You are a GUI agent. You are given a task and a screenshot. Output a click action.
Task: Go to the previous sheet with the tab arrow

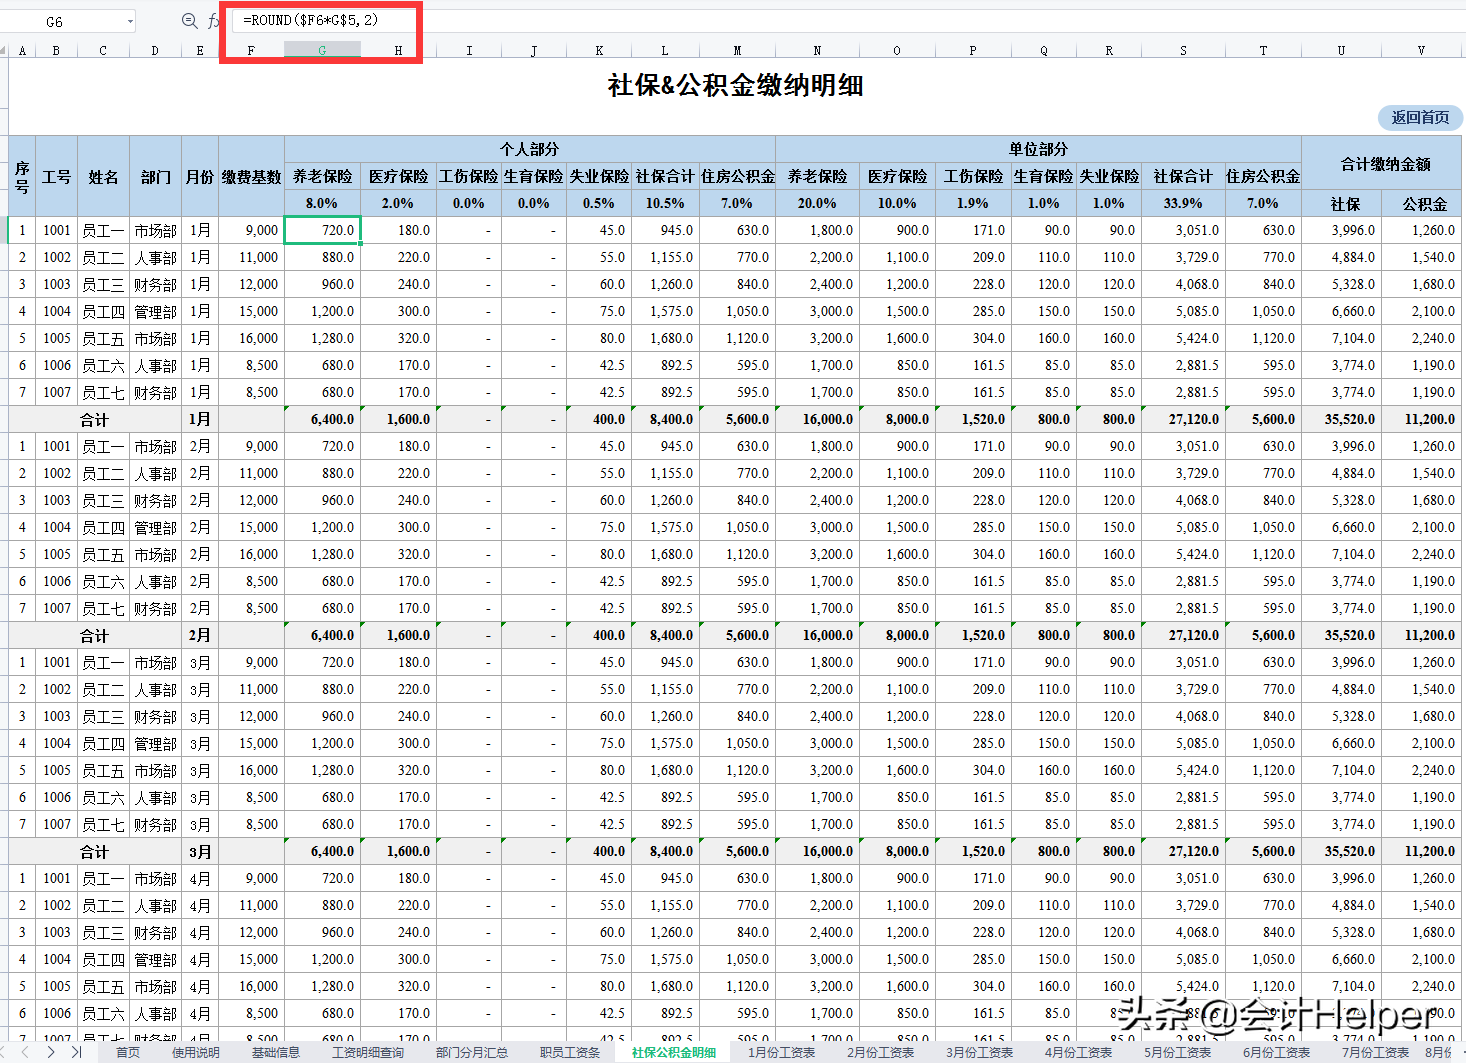pos(25,1052)
